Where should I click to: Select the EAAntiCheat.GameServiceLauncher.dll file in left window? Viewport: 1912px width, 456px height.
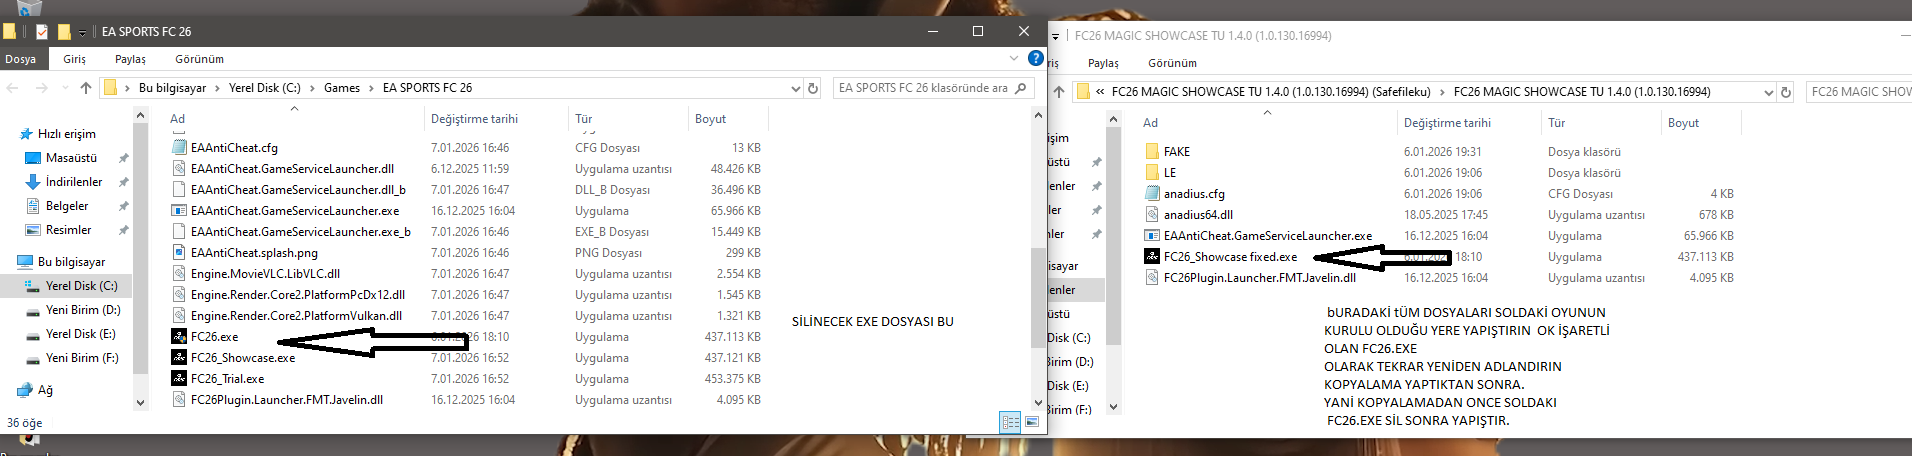point(292,169)
